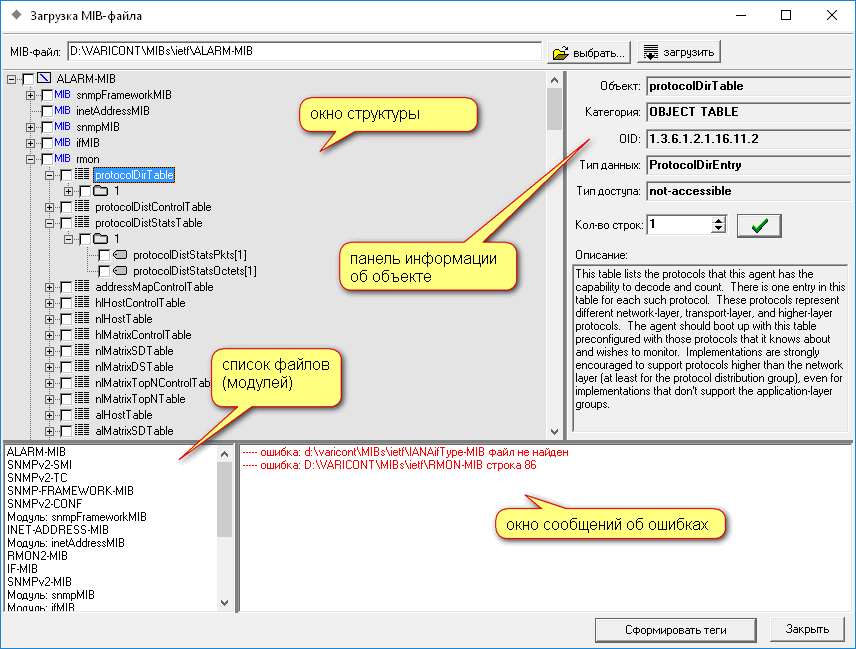Select RMON2-MIB in the file list
Viewport: 856px width, 649px height.
[38, 555]
